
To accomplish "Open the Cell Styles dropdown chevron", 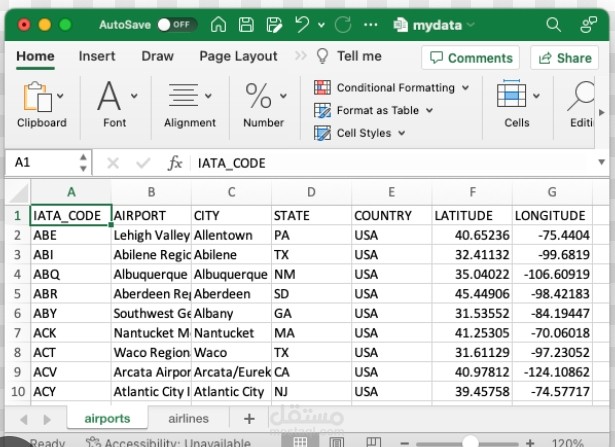I will 402,133.
